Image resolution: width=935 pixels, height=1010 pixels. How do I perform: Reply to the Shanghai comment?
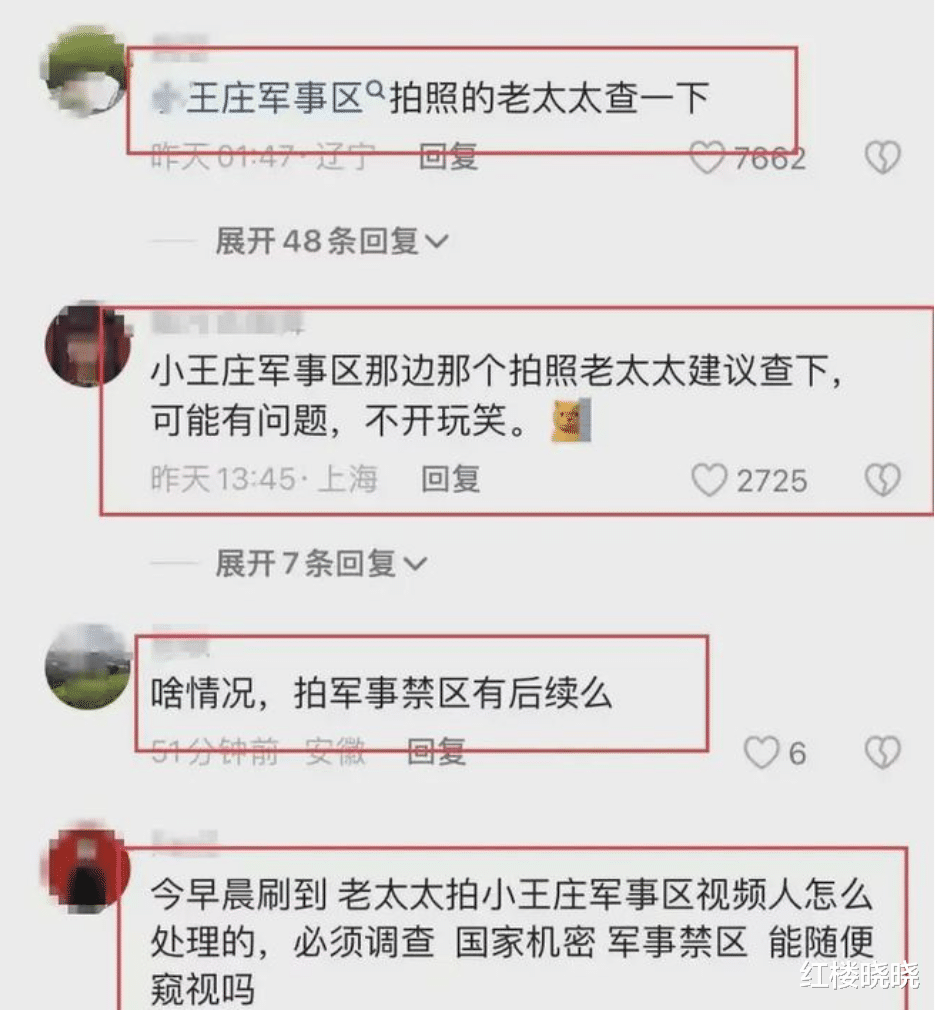click(x=451, y=479)
